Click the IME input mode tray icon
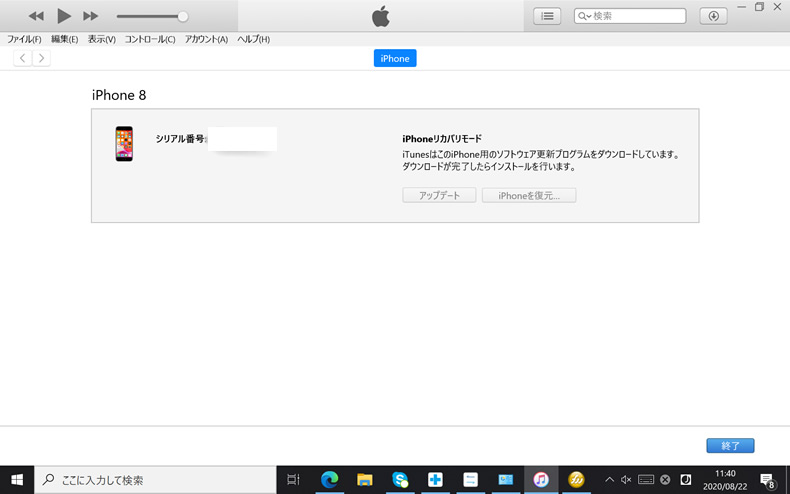This screenshot has height=494, width=790. tap(686, 480)
